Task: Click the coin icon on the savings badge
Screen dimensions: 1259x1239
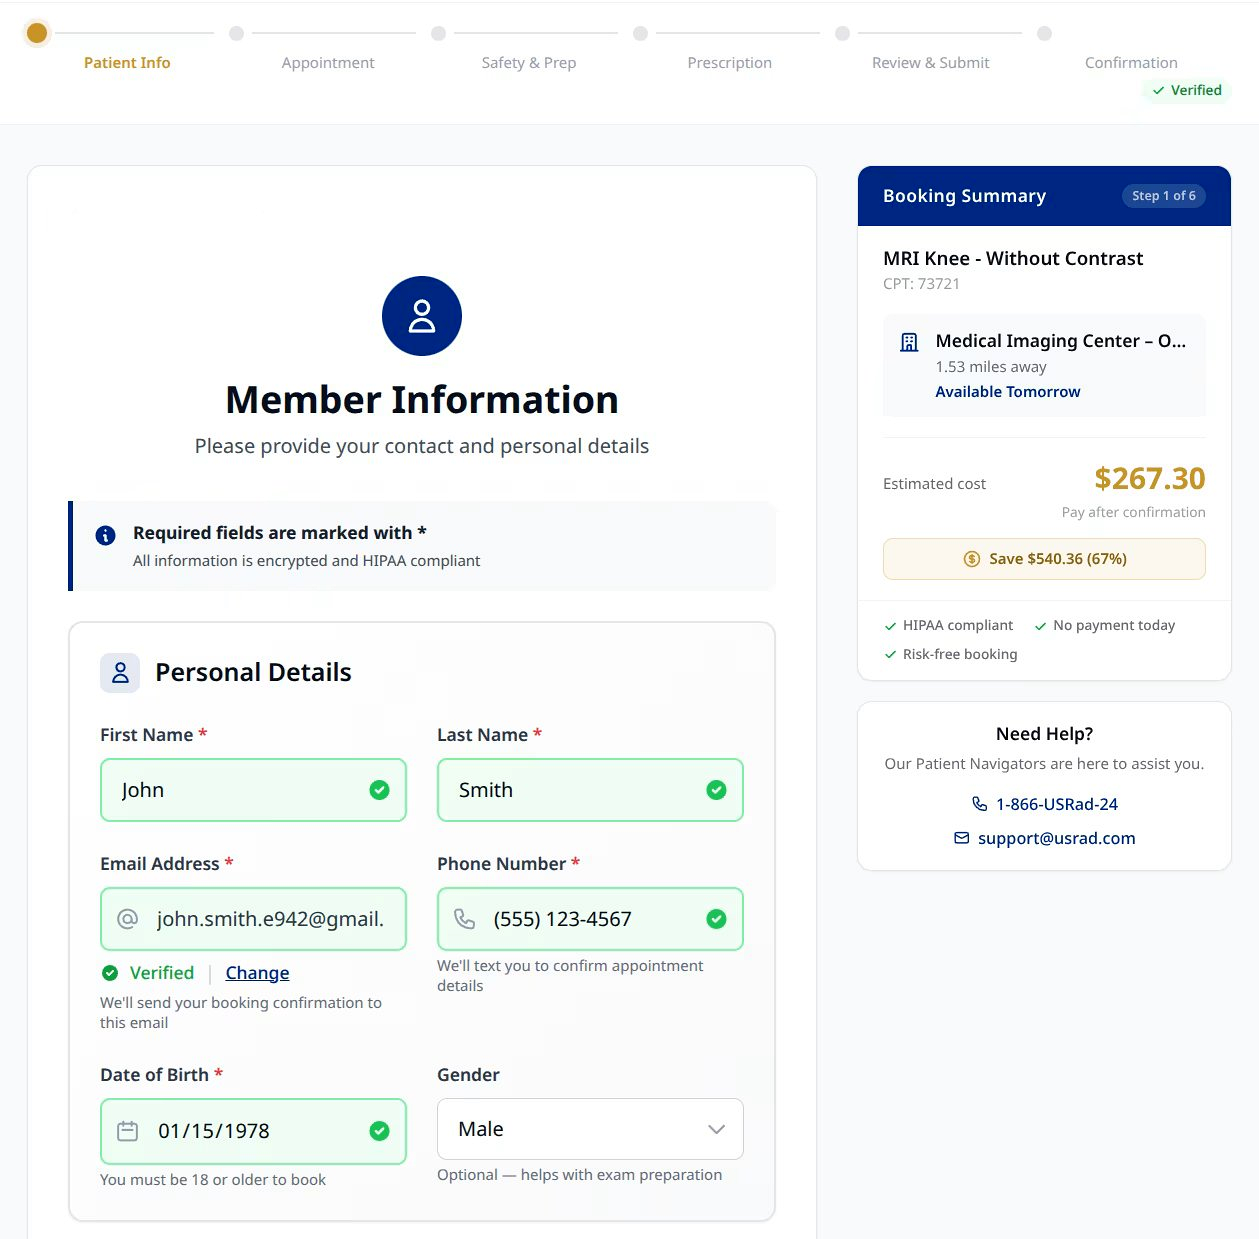Action: 970,559
